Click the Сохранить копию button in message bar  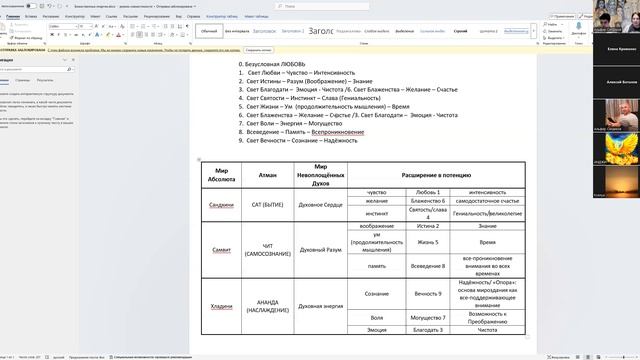pyautogui.click(x=259, y=50)
